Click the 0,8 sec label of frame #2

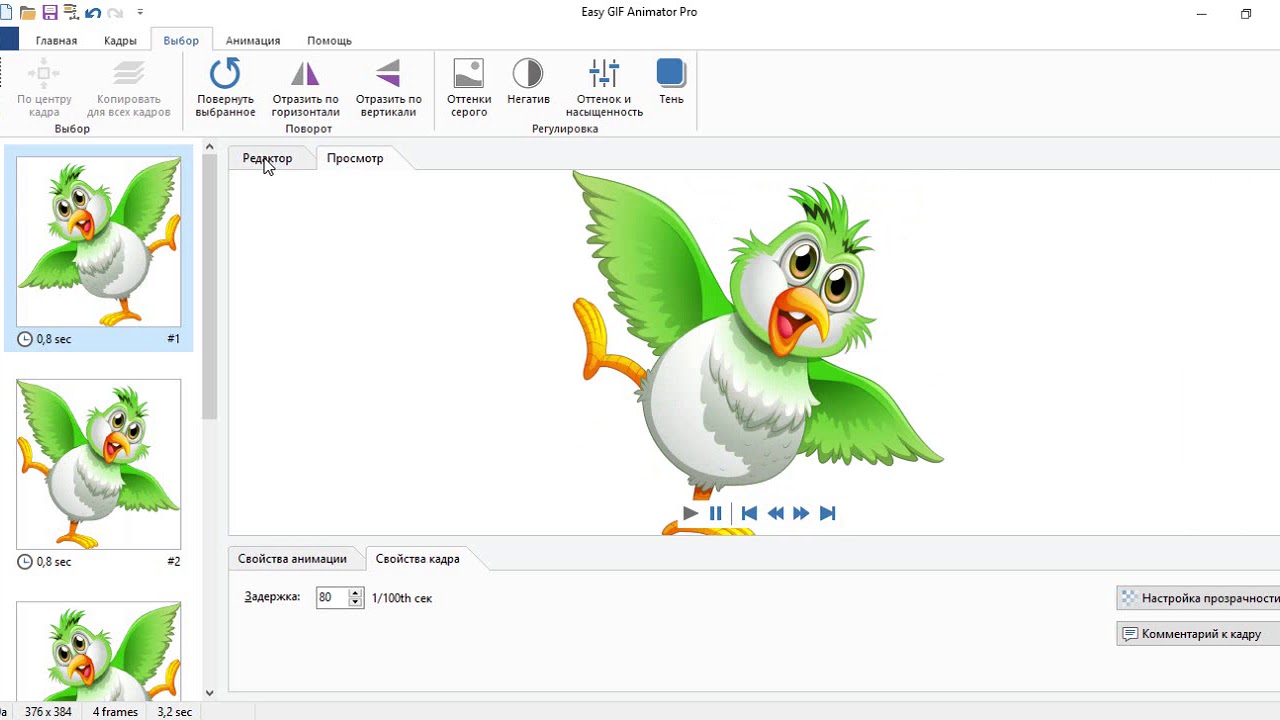(x=54, y=562)
